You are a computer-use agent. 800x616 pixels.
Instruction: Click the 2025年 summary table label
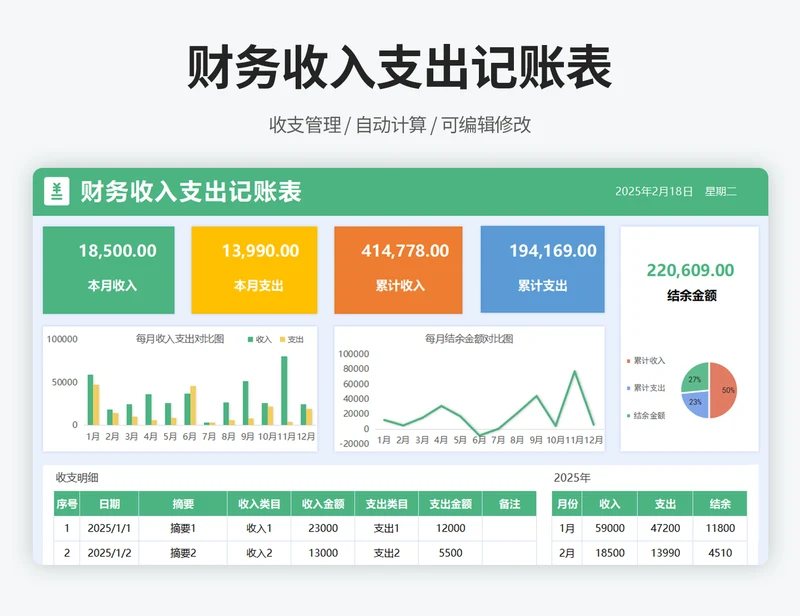coord(572,478)
